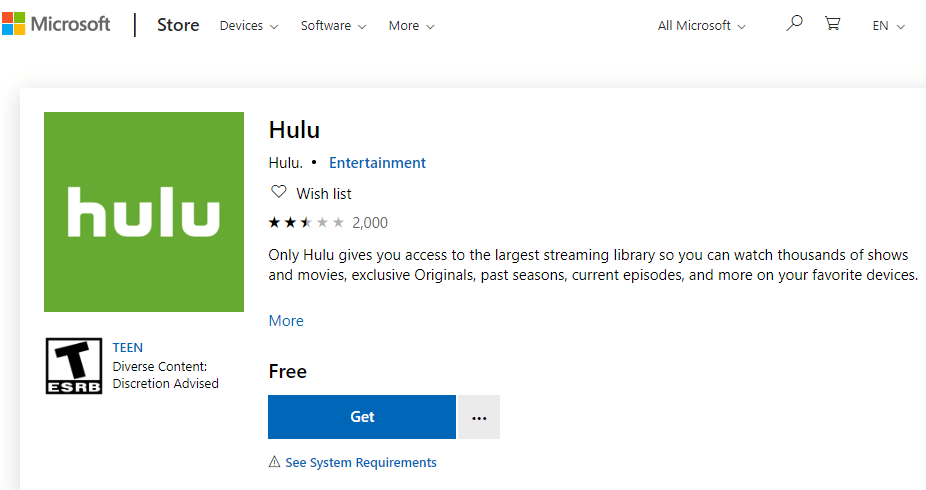Open the Entertainment category link

(x=377, y=163)
